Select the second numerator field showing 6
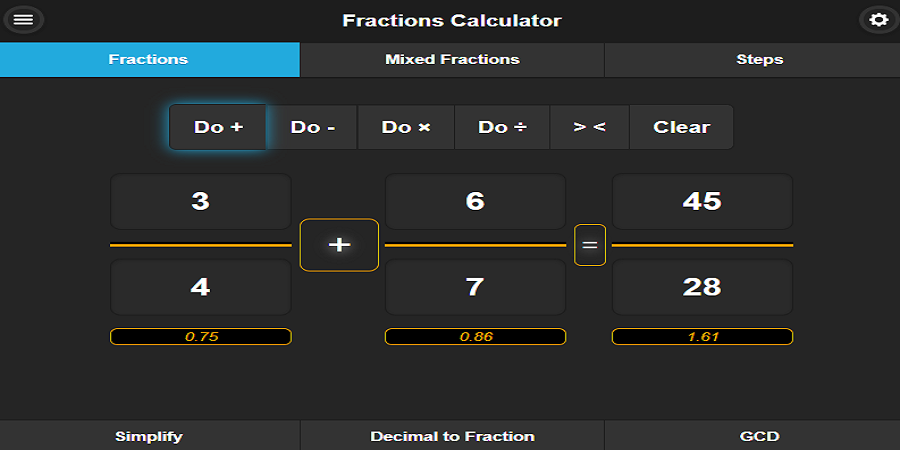Image resolution: width=900 pixels, height=450 pixels. tap(475, 201)
